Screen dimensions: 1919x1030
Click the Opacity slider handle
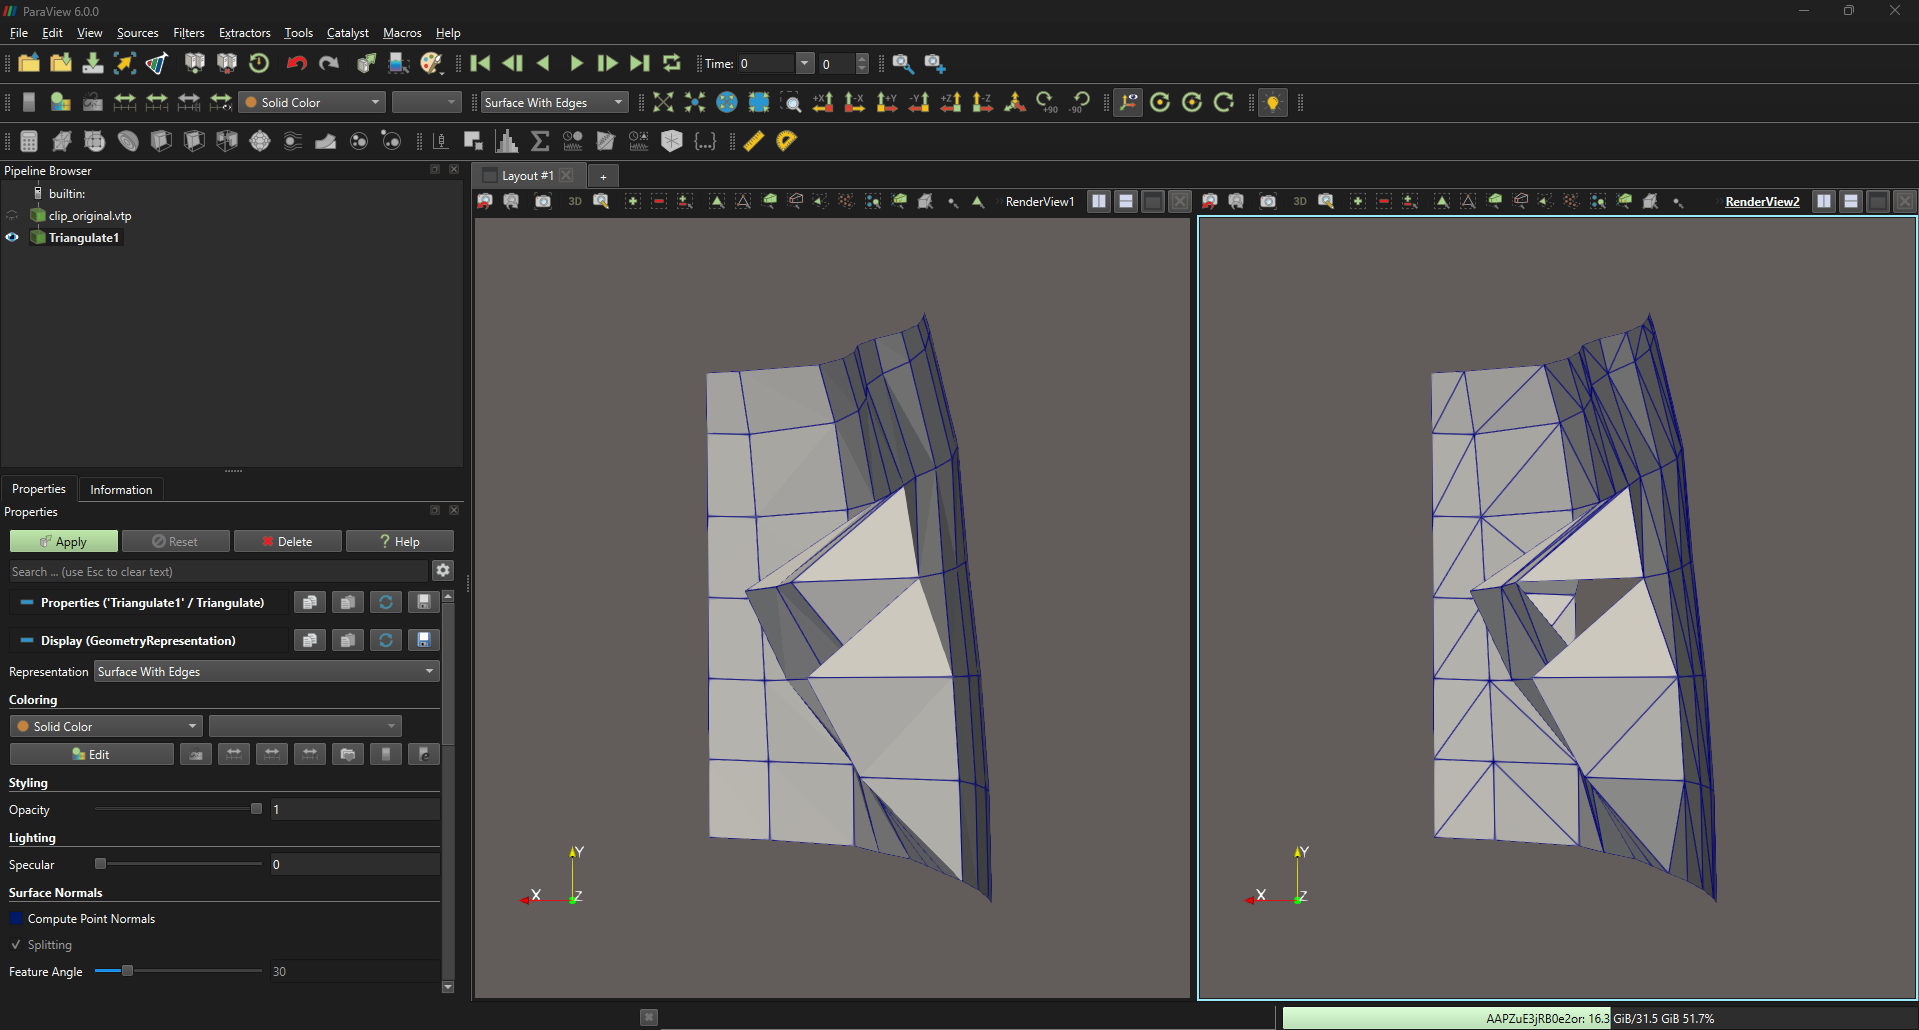(256, 809)
